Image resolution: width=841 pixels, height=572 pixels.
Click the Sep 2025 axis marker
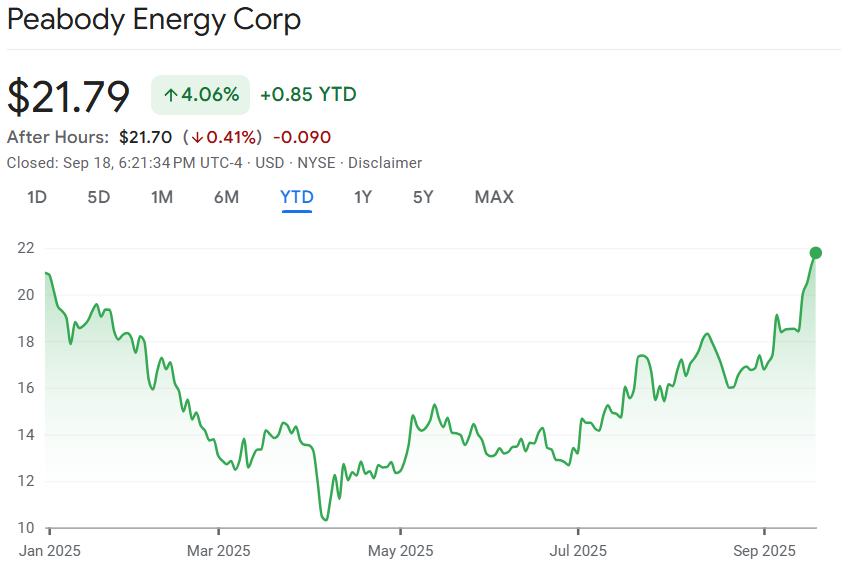click(764, 550)
